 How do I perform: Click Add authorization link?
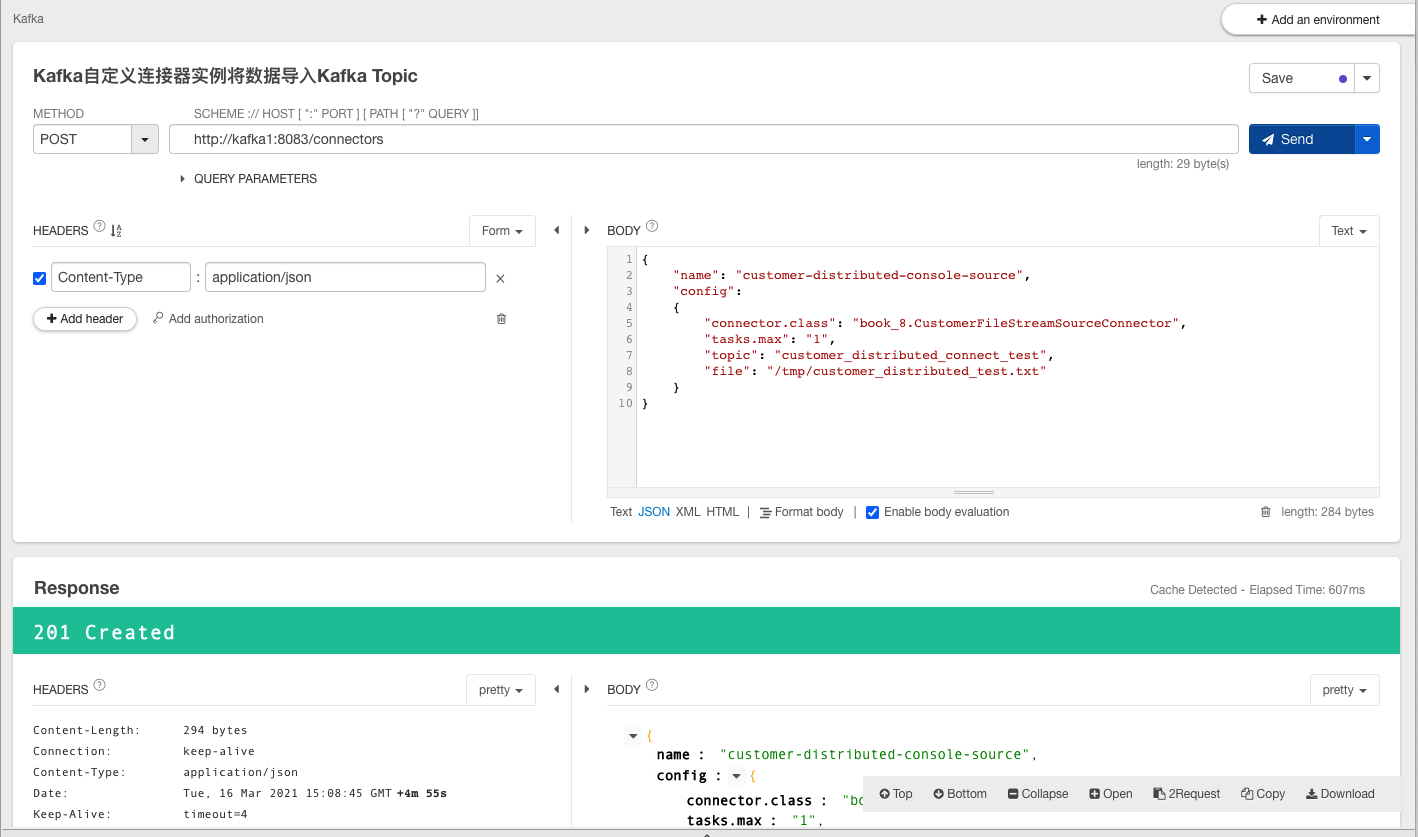point(208,319)
